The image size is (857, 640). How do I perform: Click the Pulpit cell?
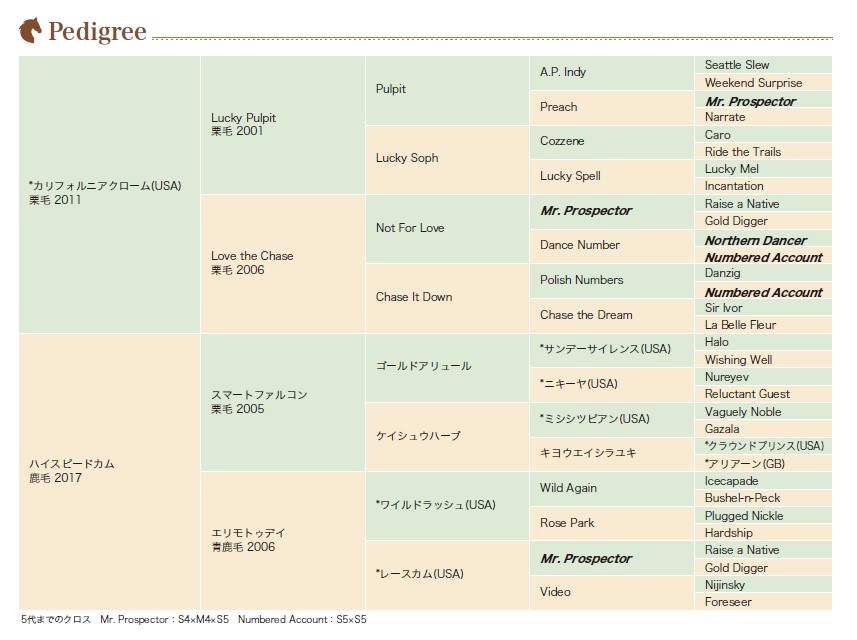point(447,90)
